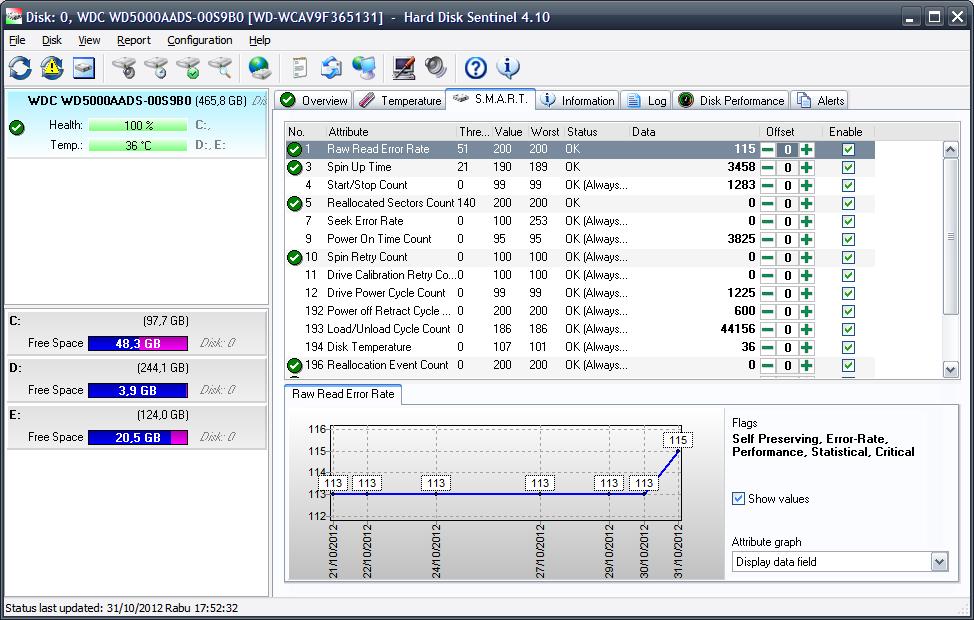This screenshot has height=620, width=974.
Task: Open the Report menu
Action: (x=134, y=40)
